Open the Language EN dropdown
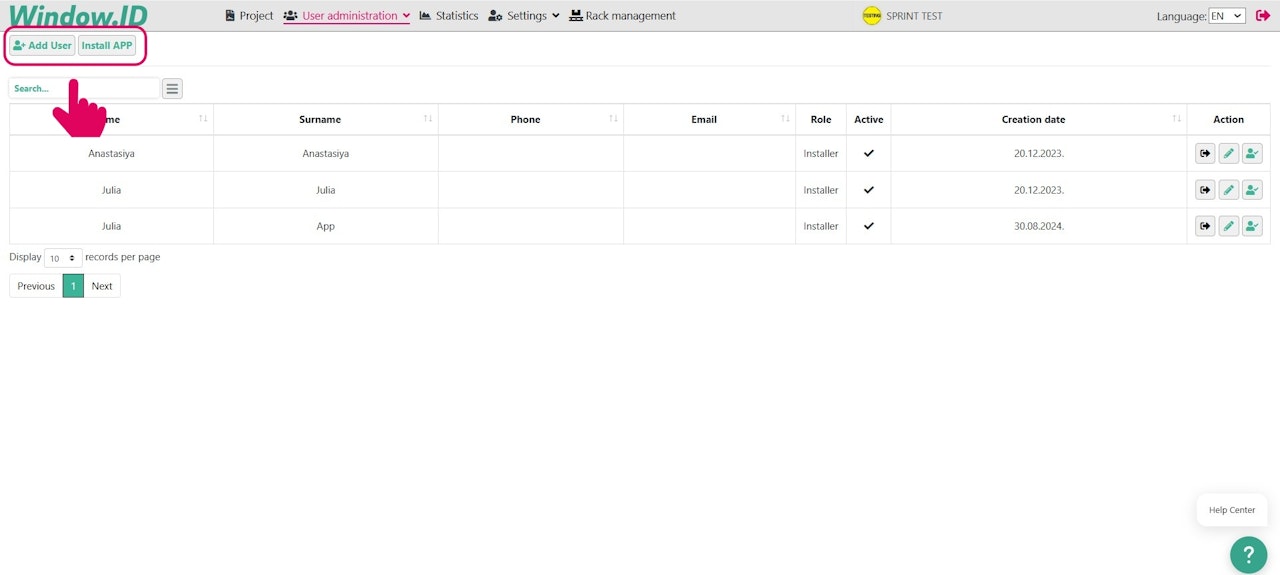 (x=1227, y=16)
